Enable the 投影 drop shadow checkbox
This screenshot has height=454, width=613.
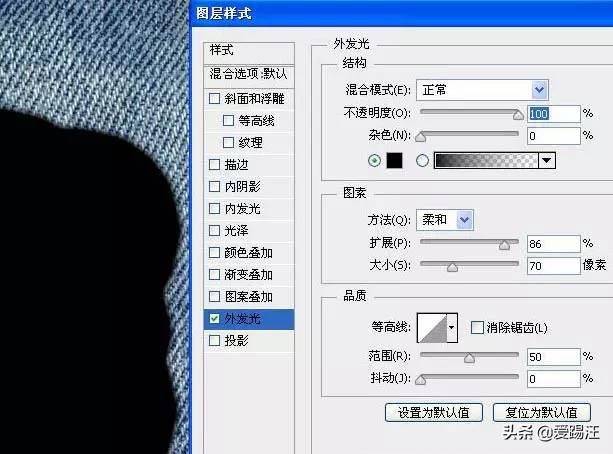point(214,341)
